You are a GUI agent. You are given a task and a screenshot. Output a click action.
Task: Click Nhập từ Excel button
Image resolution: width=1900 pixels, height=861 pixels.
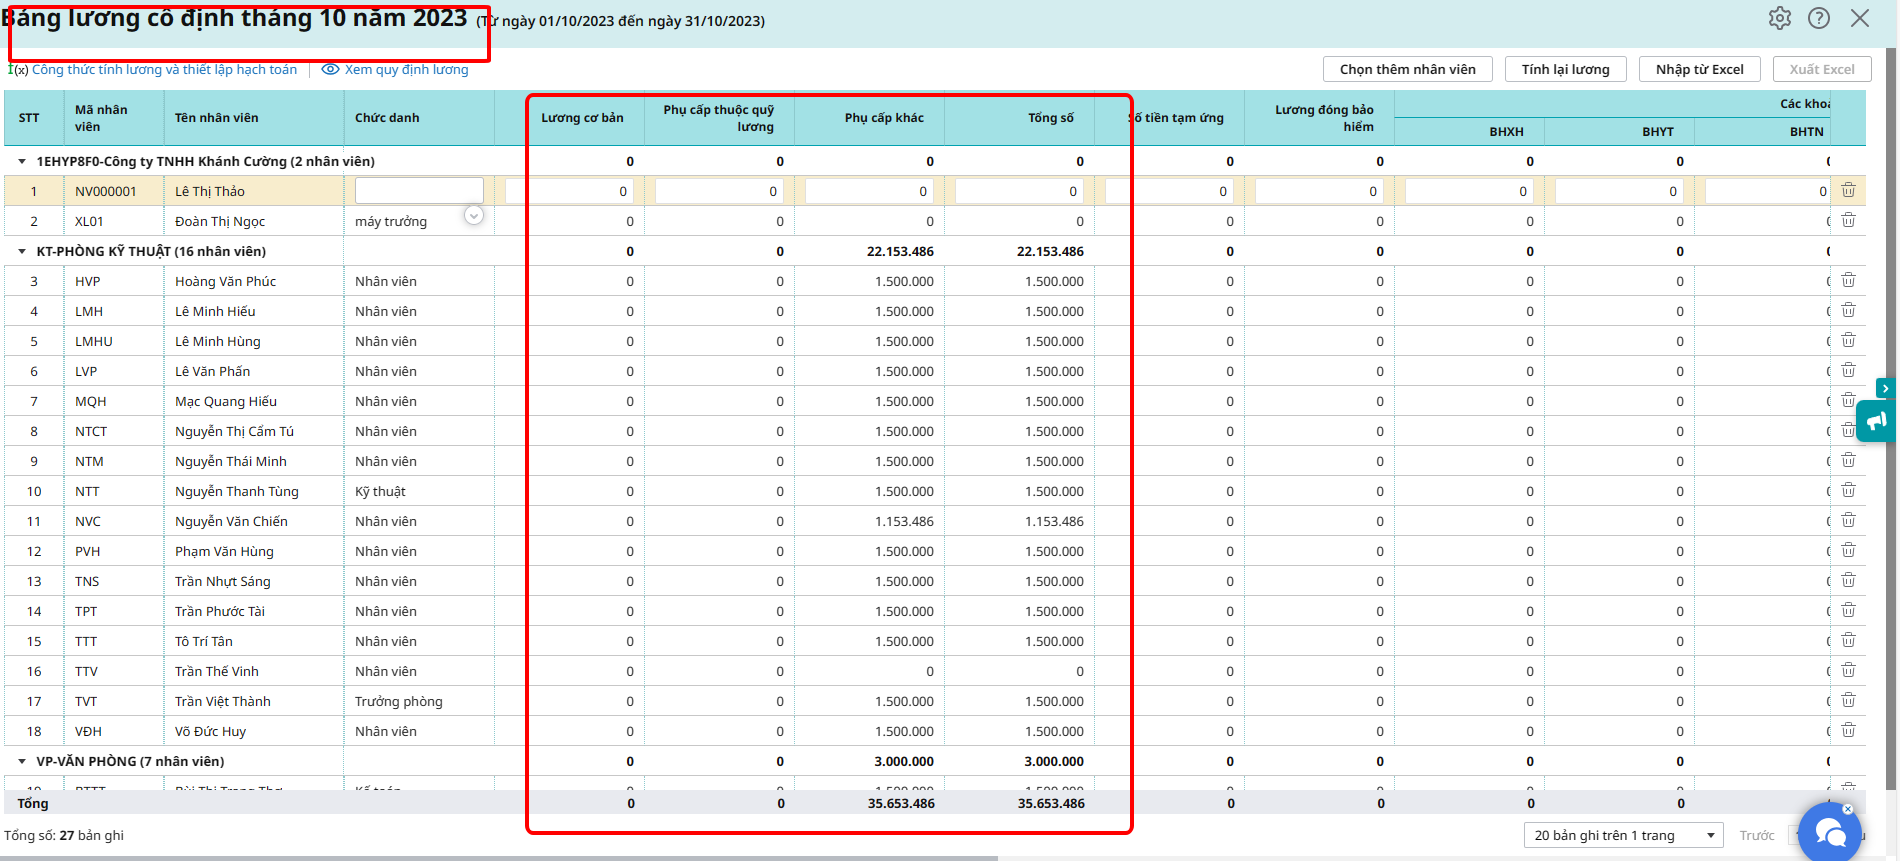[1700, 69]
